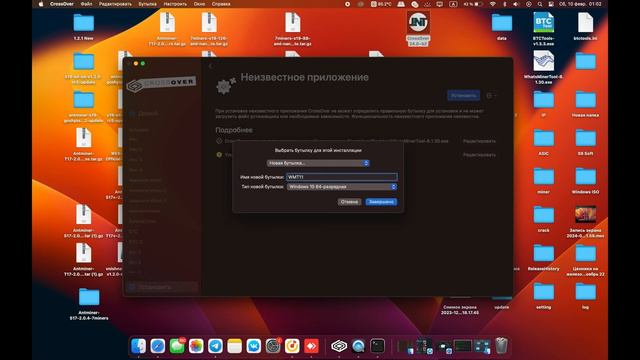
Task: Open Messages from the Dock
Action: [177, 346]
